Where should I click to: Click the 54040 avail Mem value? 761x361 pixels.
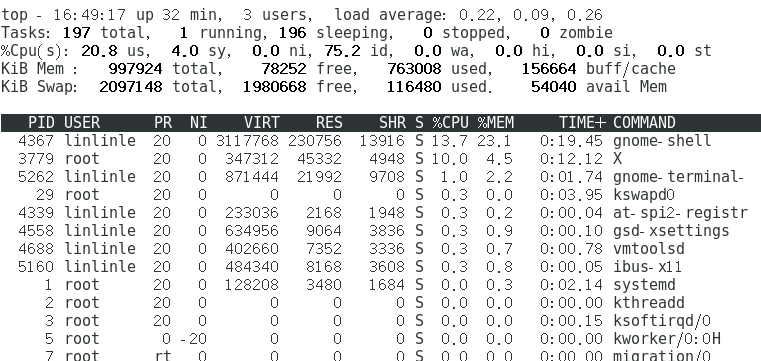point(554,87)
